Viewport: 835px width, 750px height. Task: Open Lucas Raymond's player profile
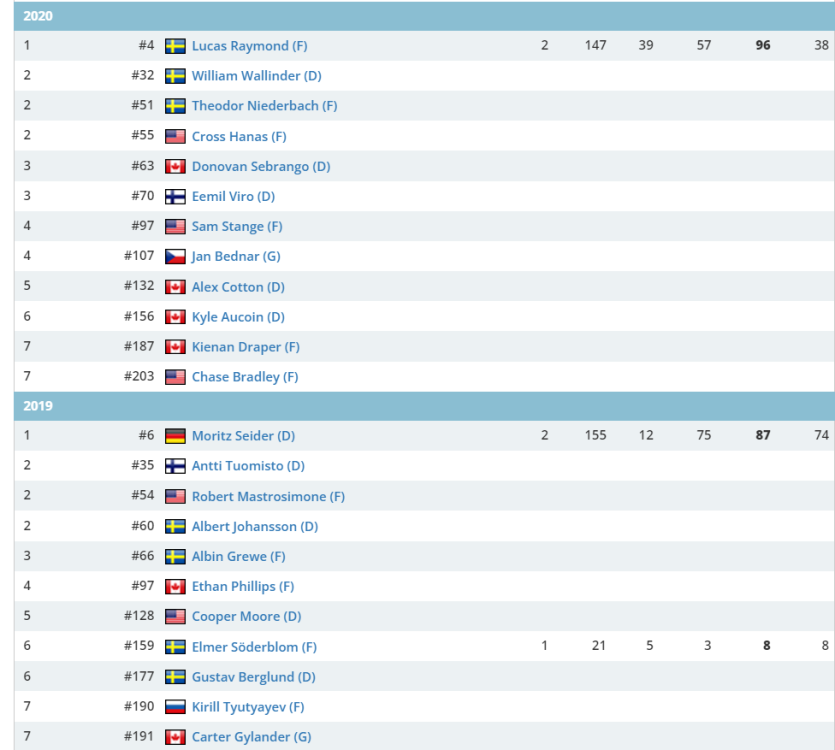249,46
